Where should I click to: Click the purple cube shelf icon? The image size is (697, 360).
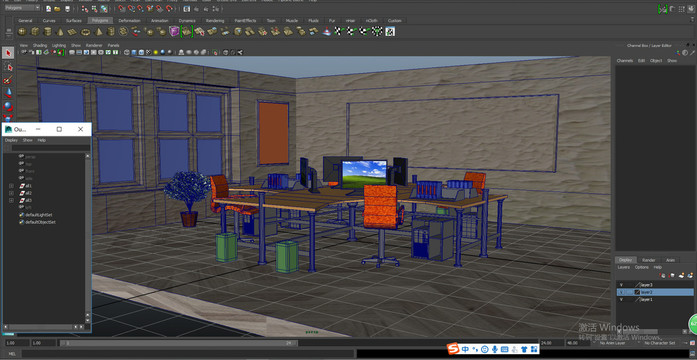pyautogui.click(x=174, y=31)
